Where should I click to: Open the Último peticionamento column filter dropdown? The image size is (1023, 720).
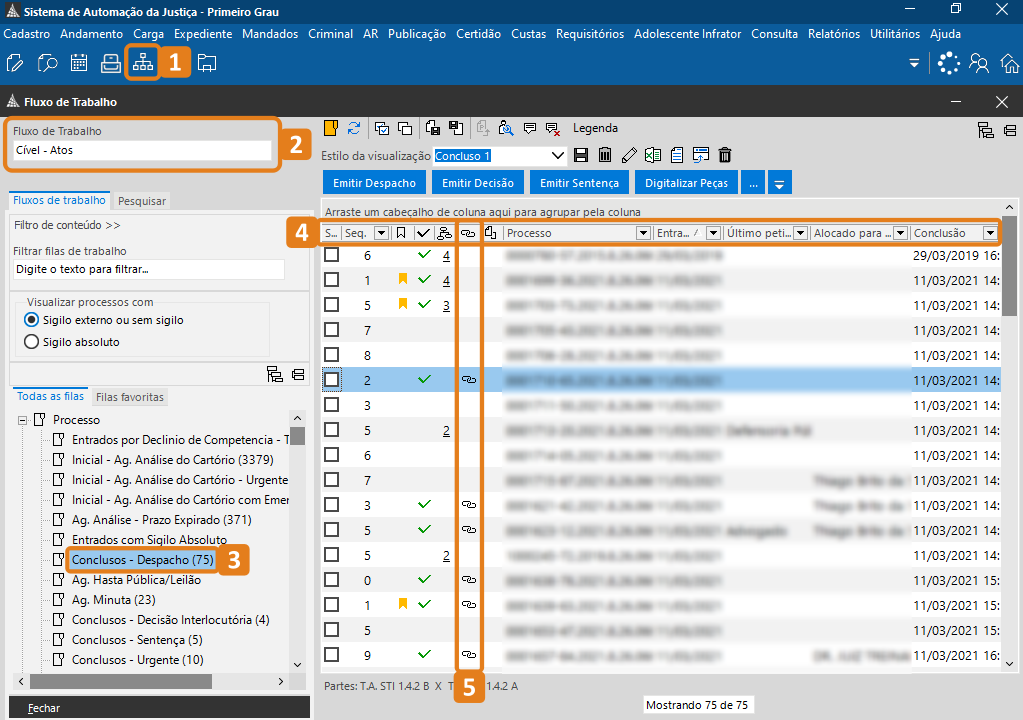pyautogui.click(x=801, y=233)
